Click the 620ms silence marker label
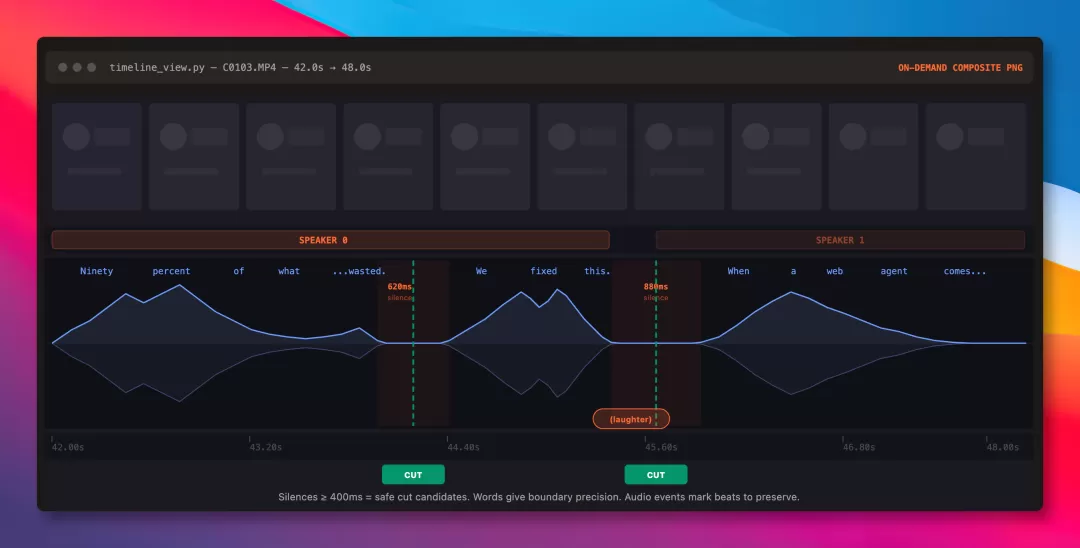Viewport: 1080px width, 548px height. pos(399,286)
